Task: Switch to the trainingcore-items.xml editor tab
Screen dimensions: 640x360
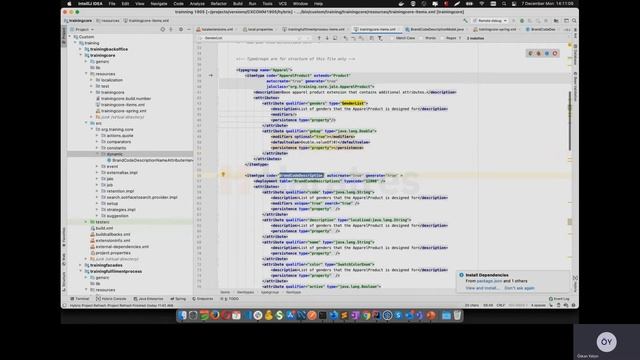Action: click(x=376, y=29)
